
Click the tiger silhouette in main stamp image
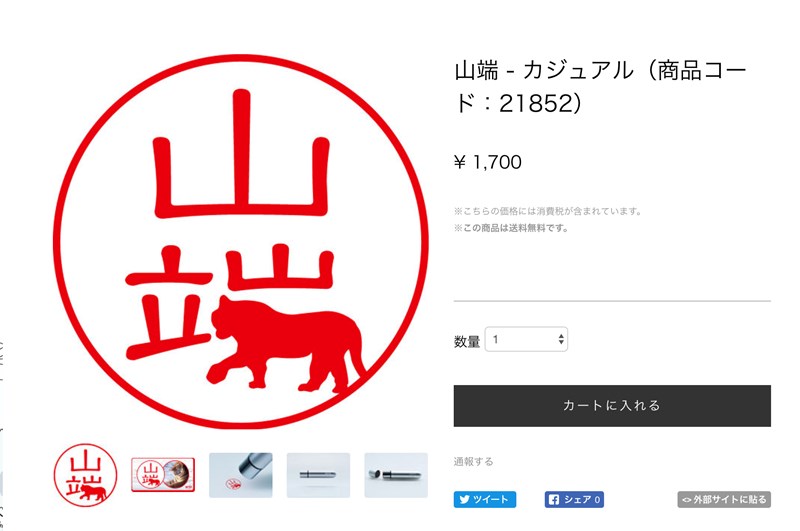click(286, 346)
